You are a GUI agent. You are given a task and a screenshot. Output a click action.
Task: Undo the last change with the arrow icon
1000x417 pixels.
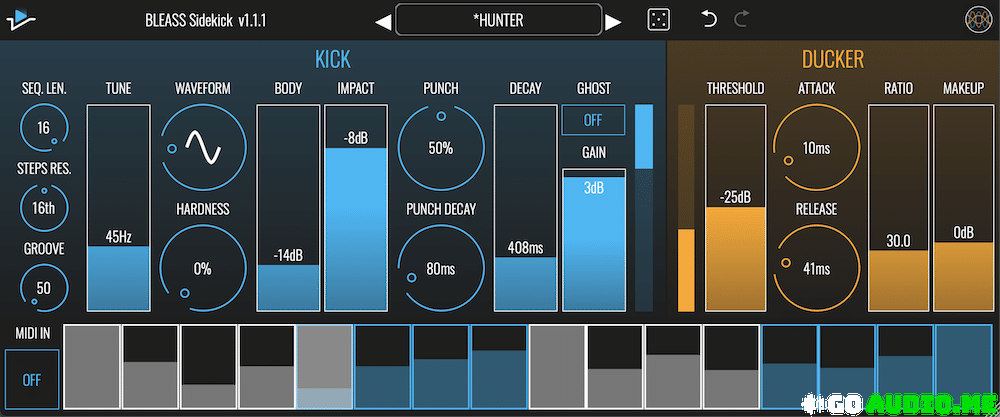pyautogui.click(x=709, y=20)
